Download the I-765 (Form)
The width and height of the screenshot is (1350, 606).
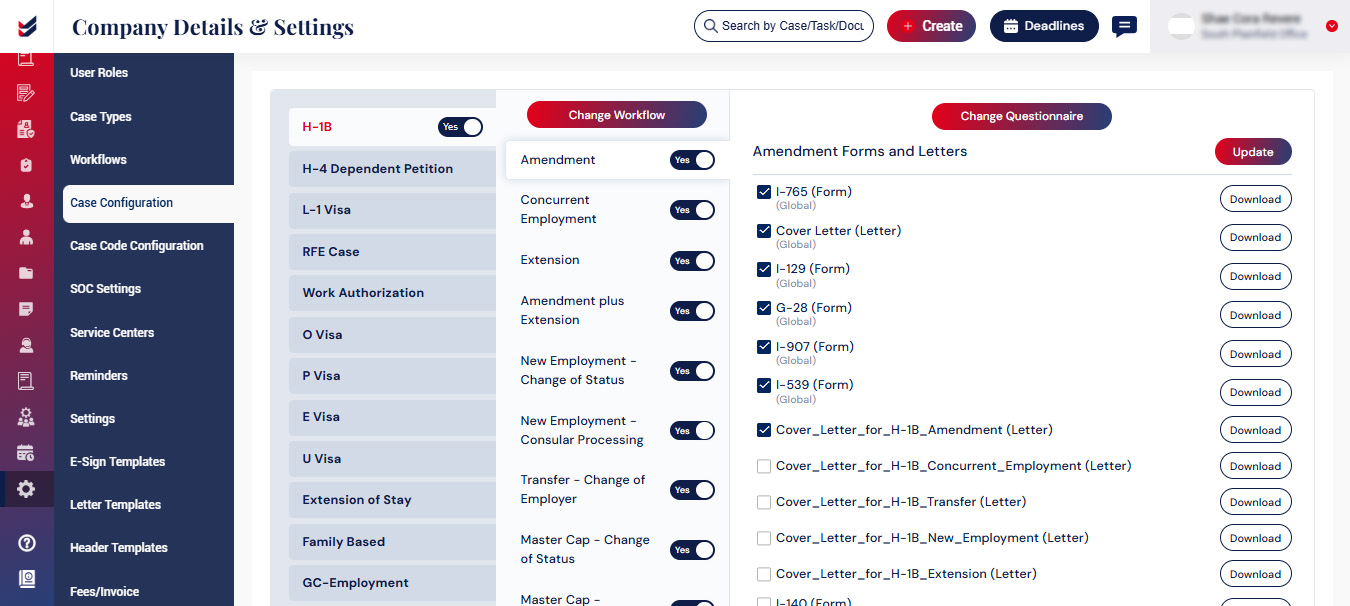pos(1255,199)
